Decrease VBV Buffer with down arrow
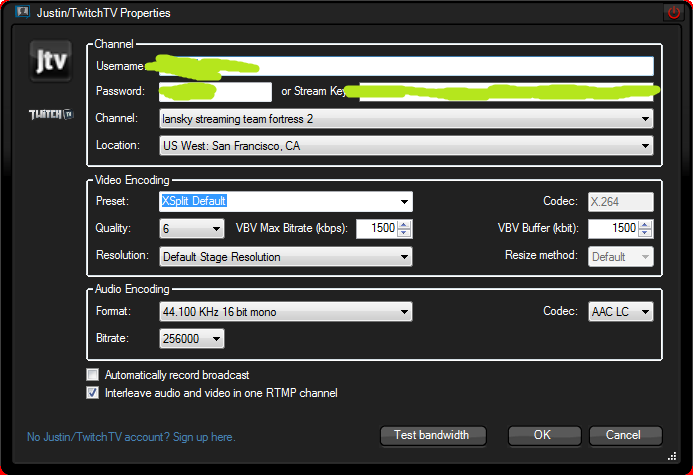 point(645,233)
